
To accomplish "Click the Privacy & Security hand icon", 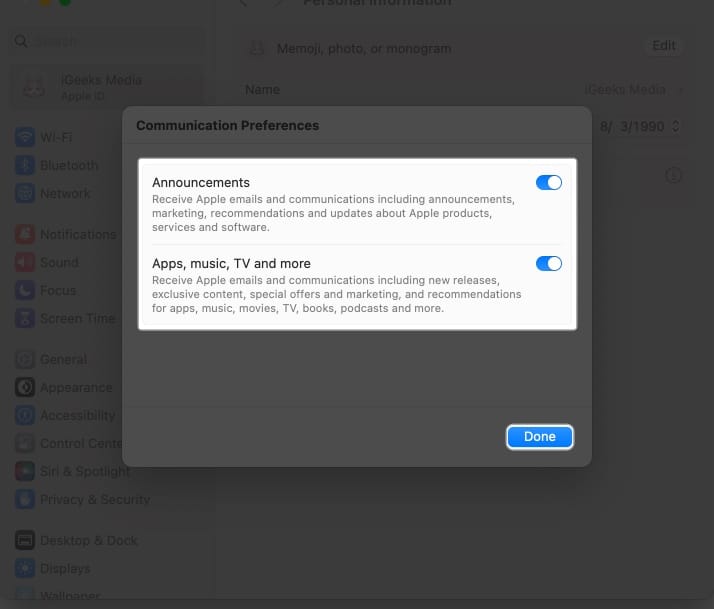I will (25, 499).
